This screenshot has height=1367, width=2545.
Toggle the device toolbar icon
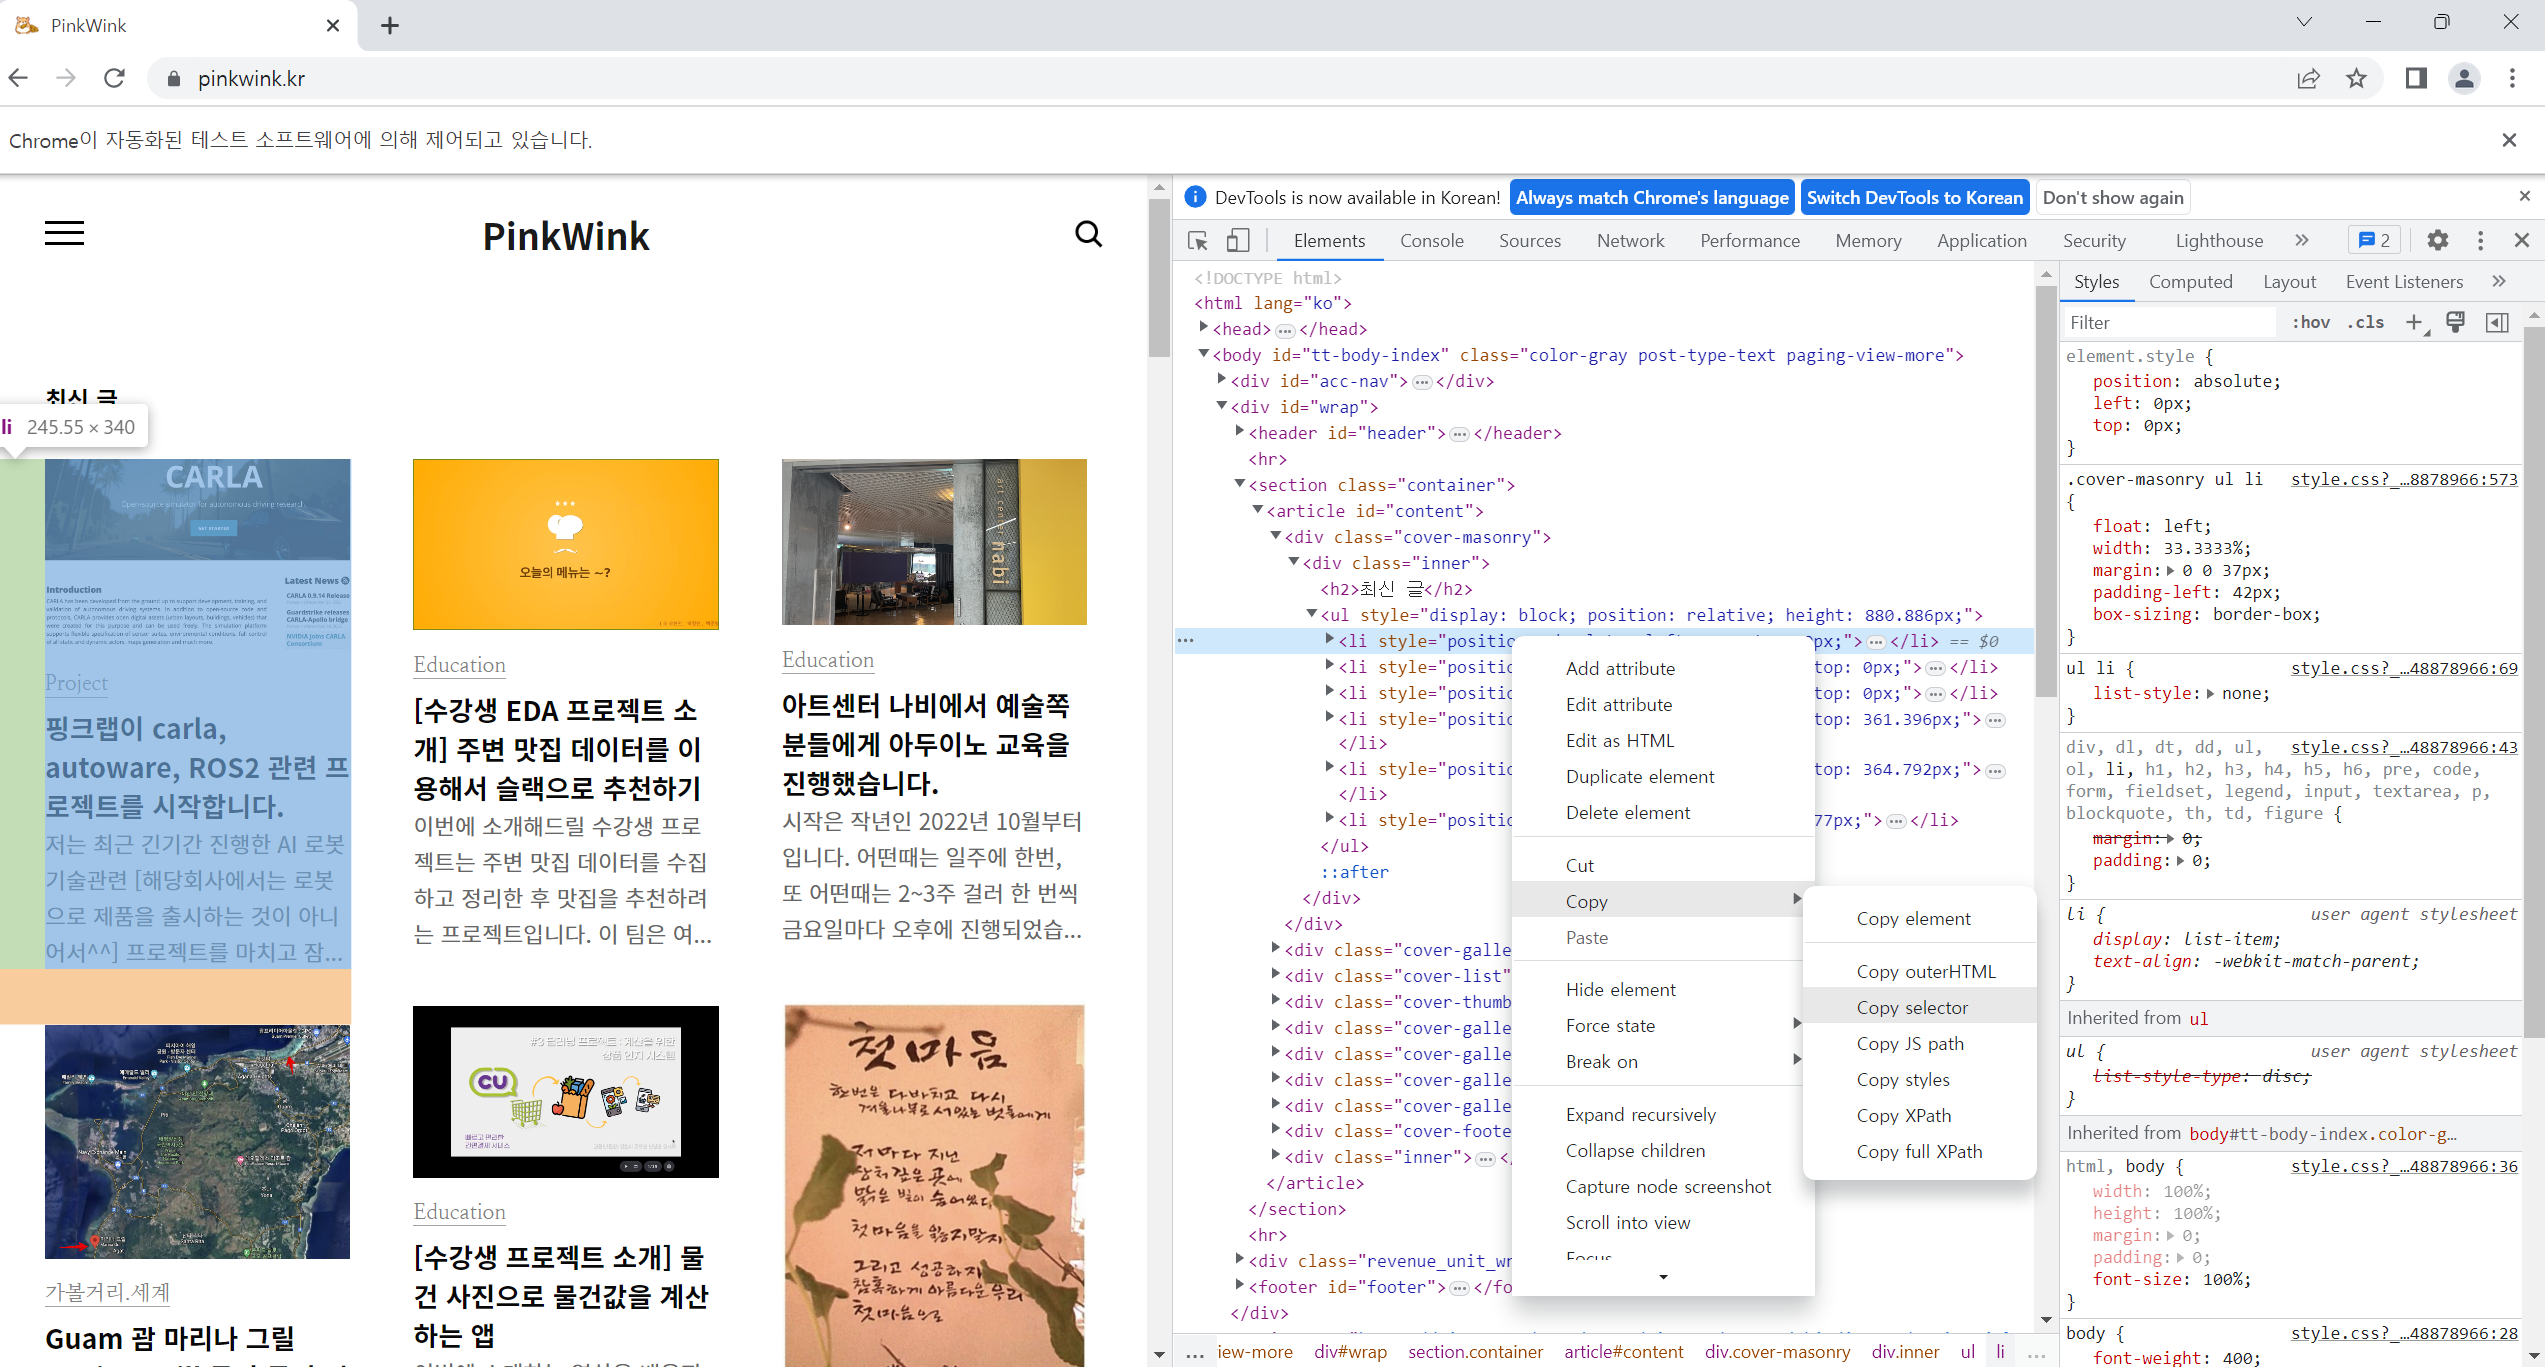click(1238, 241)
